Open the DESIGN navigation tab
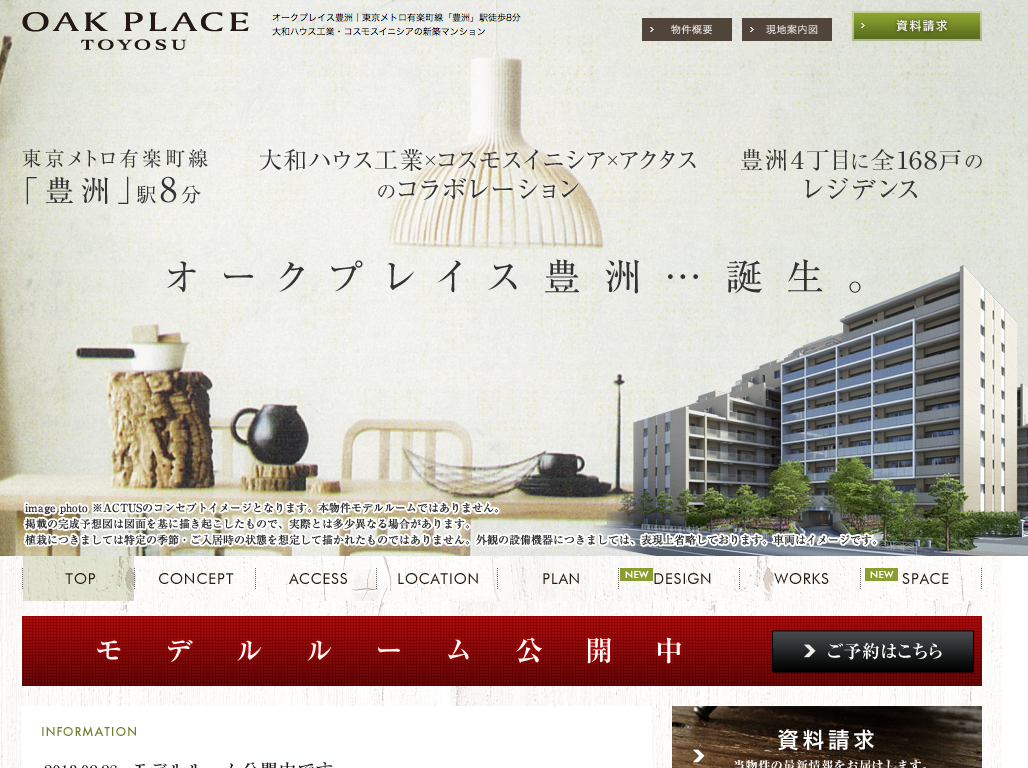Viewport: 1028px width, 768px height. coord(681,579)
